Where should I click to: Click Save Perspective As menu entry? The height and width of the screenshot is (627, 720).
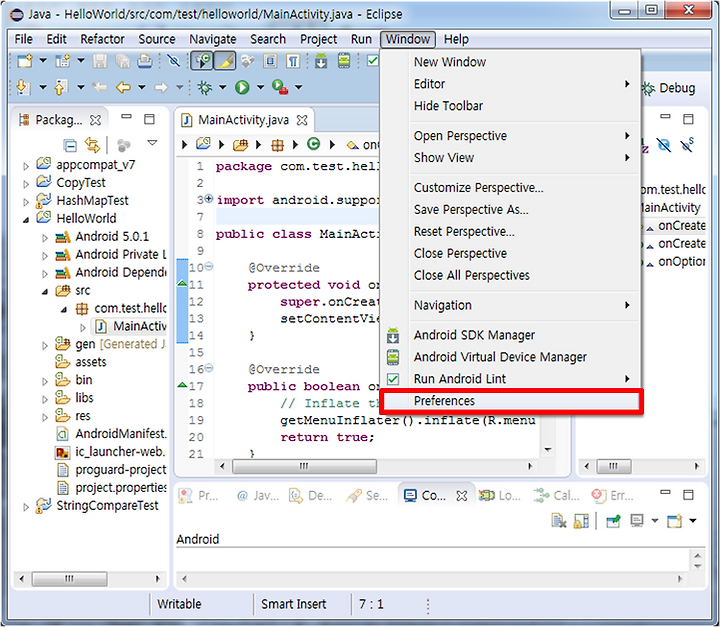pyautogui.click(x=512, y=210)
